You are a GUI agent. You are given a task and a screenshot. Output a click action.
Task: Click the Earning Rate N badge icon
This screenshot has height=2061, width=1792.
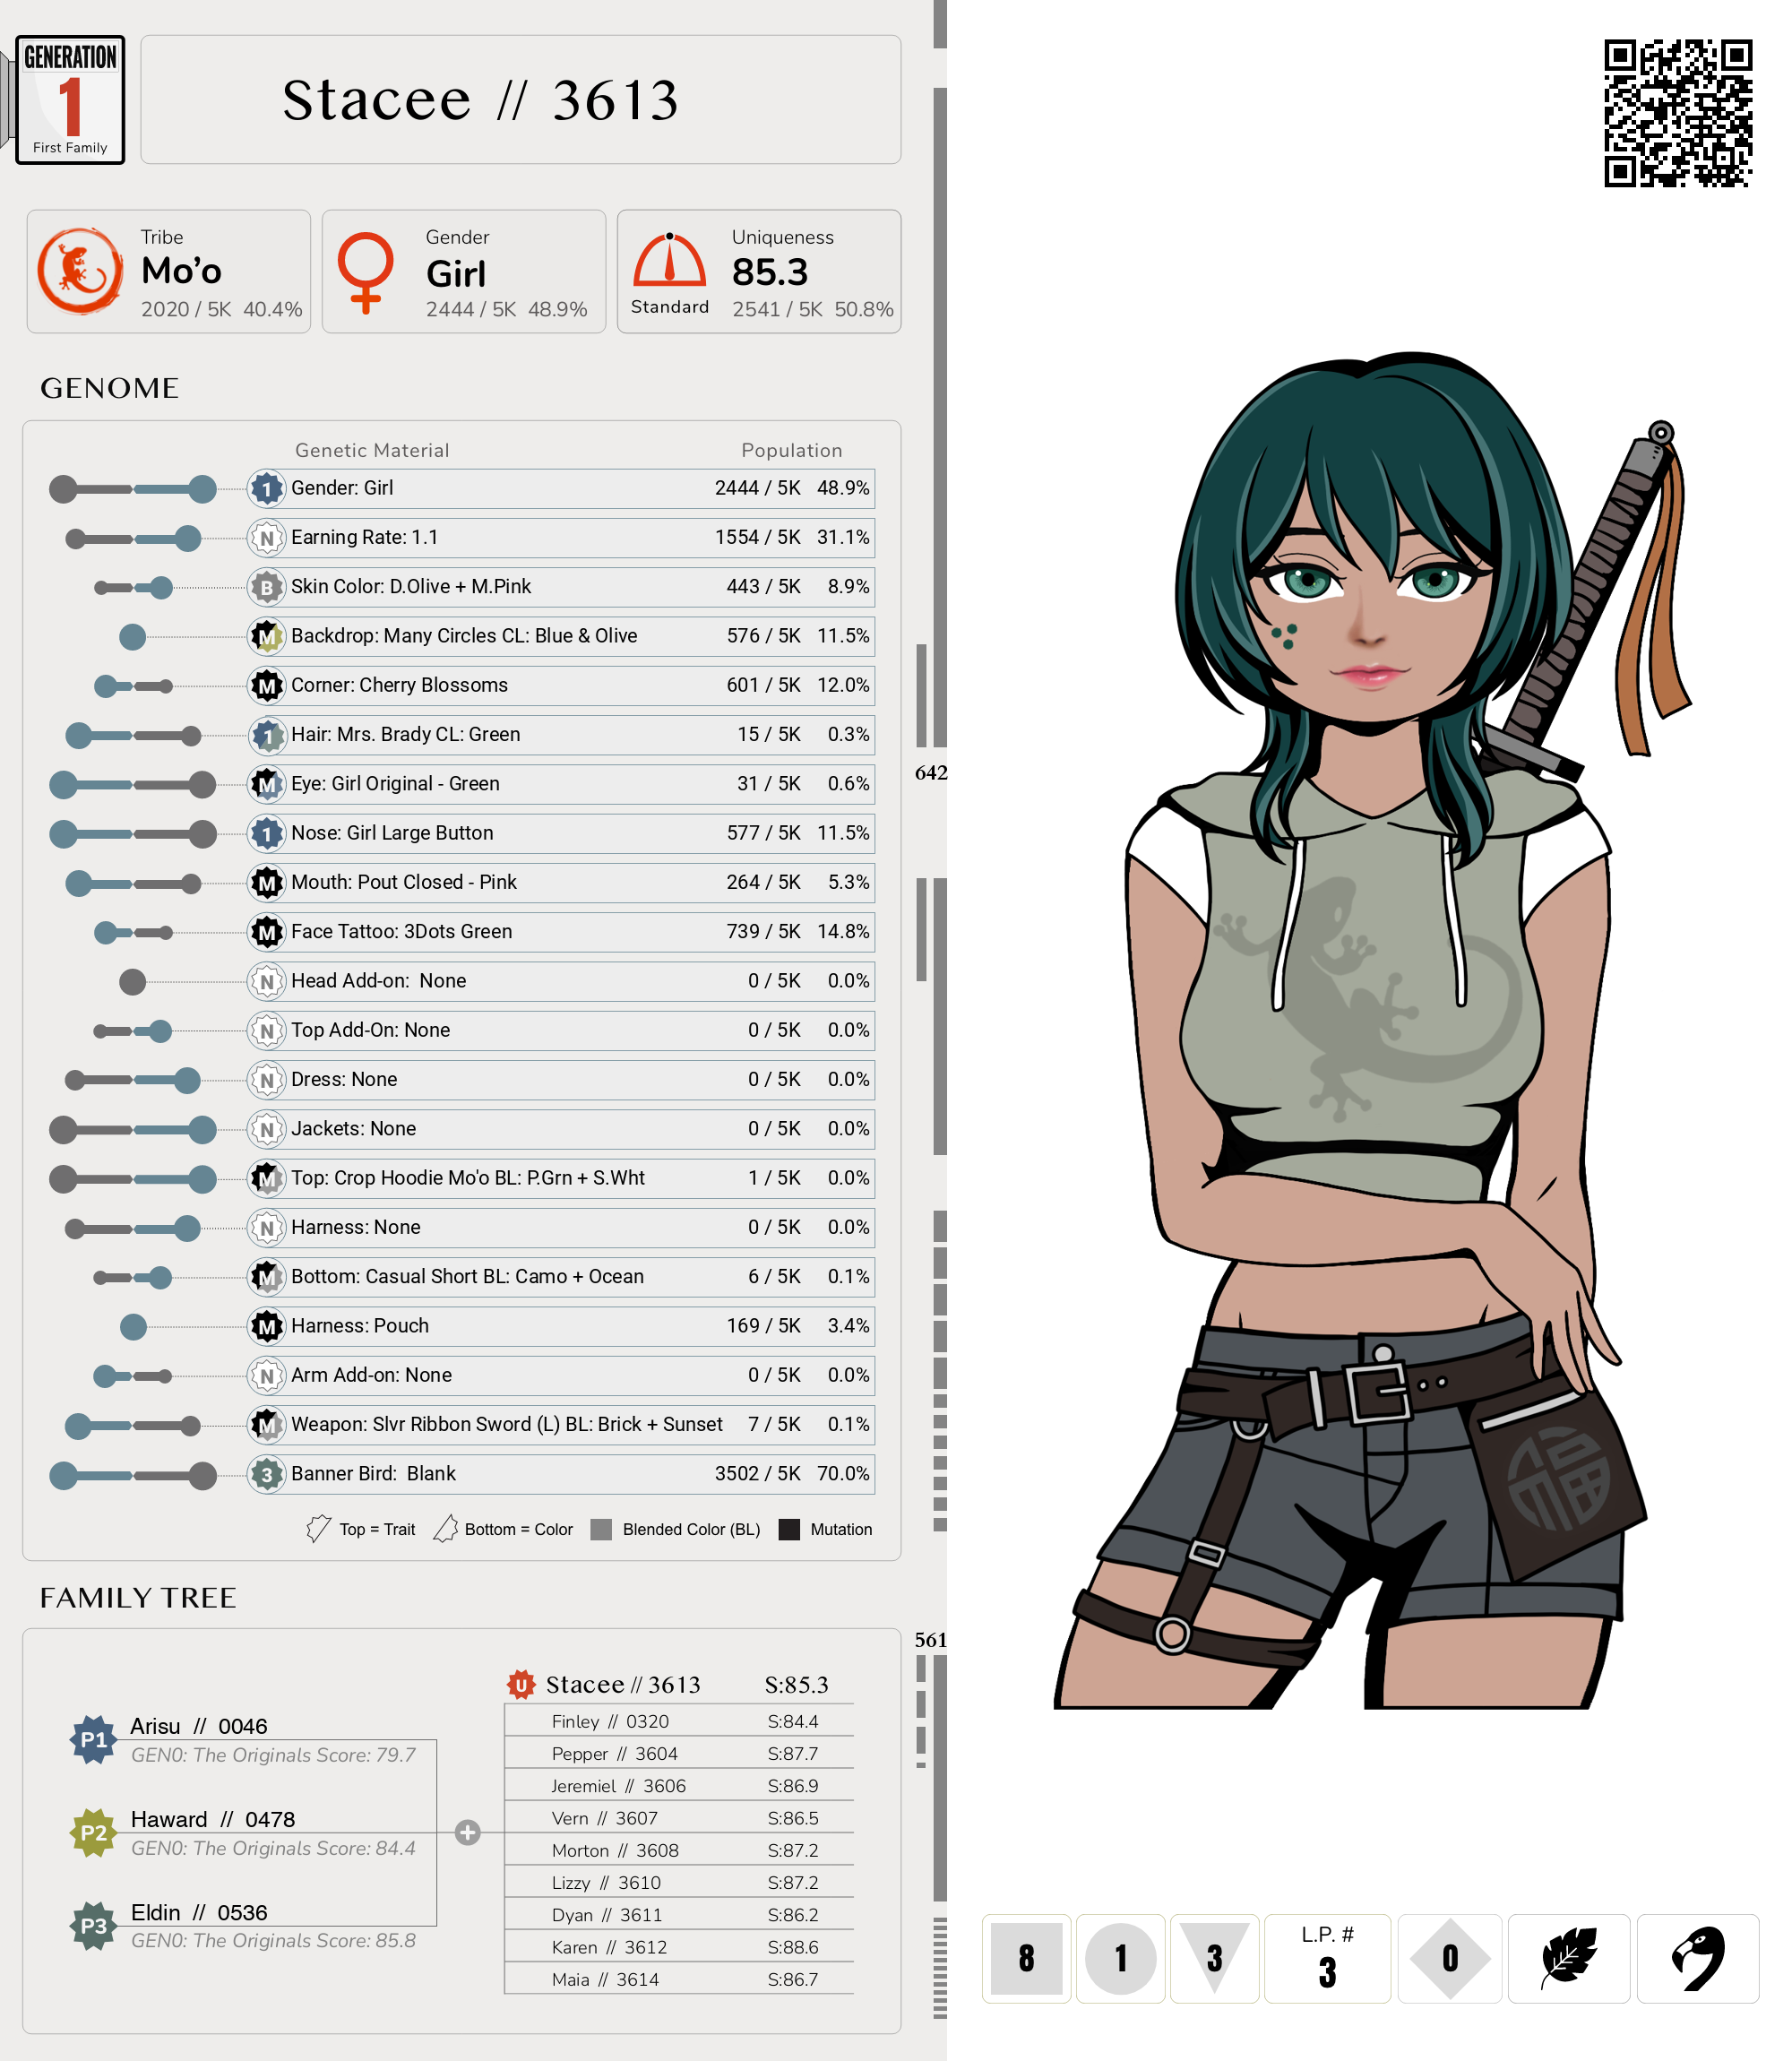click(x=267, y=538)
